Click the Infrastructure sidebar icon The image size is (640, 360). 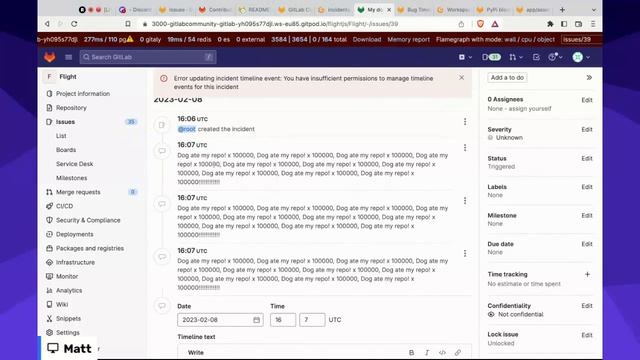click(49, 262)
